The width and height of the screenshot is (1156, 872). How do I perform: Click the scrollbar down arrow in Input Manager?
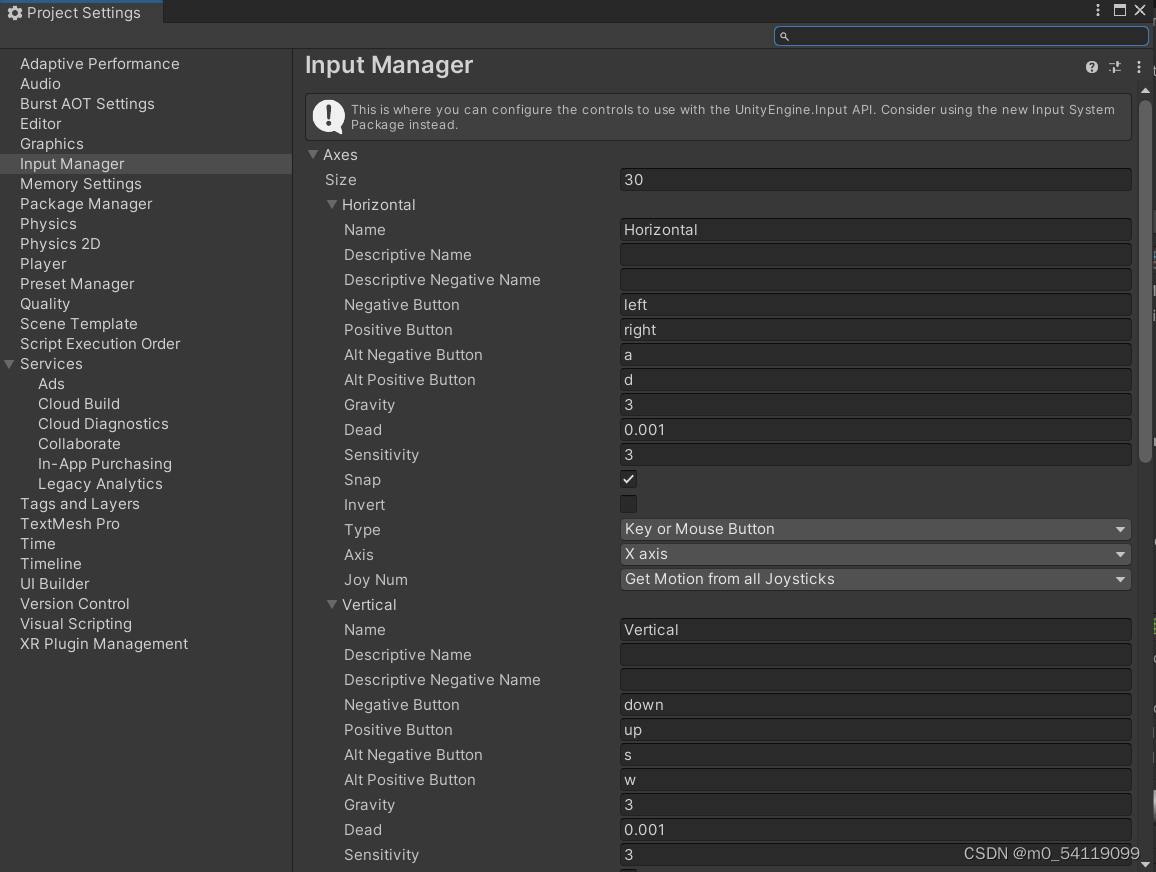point(1145,864)
